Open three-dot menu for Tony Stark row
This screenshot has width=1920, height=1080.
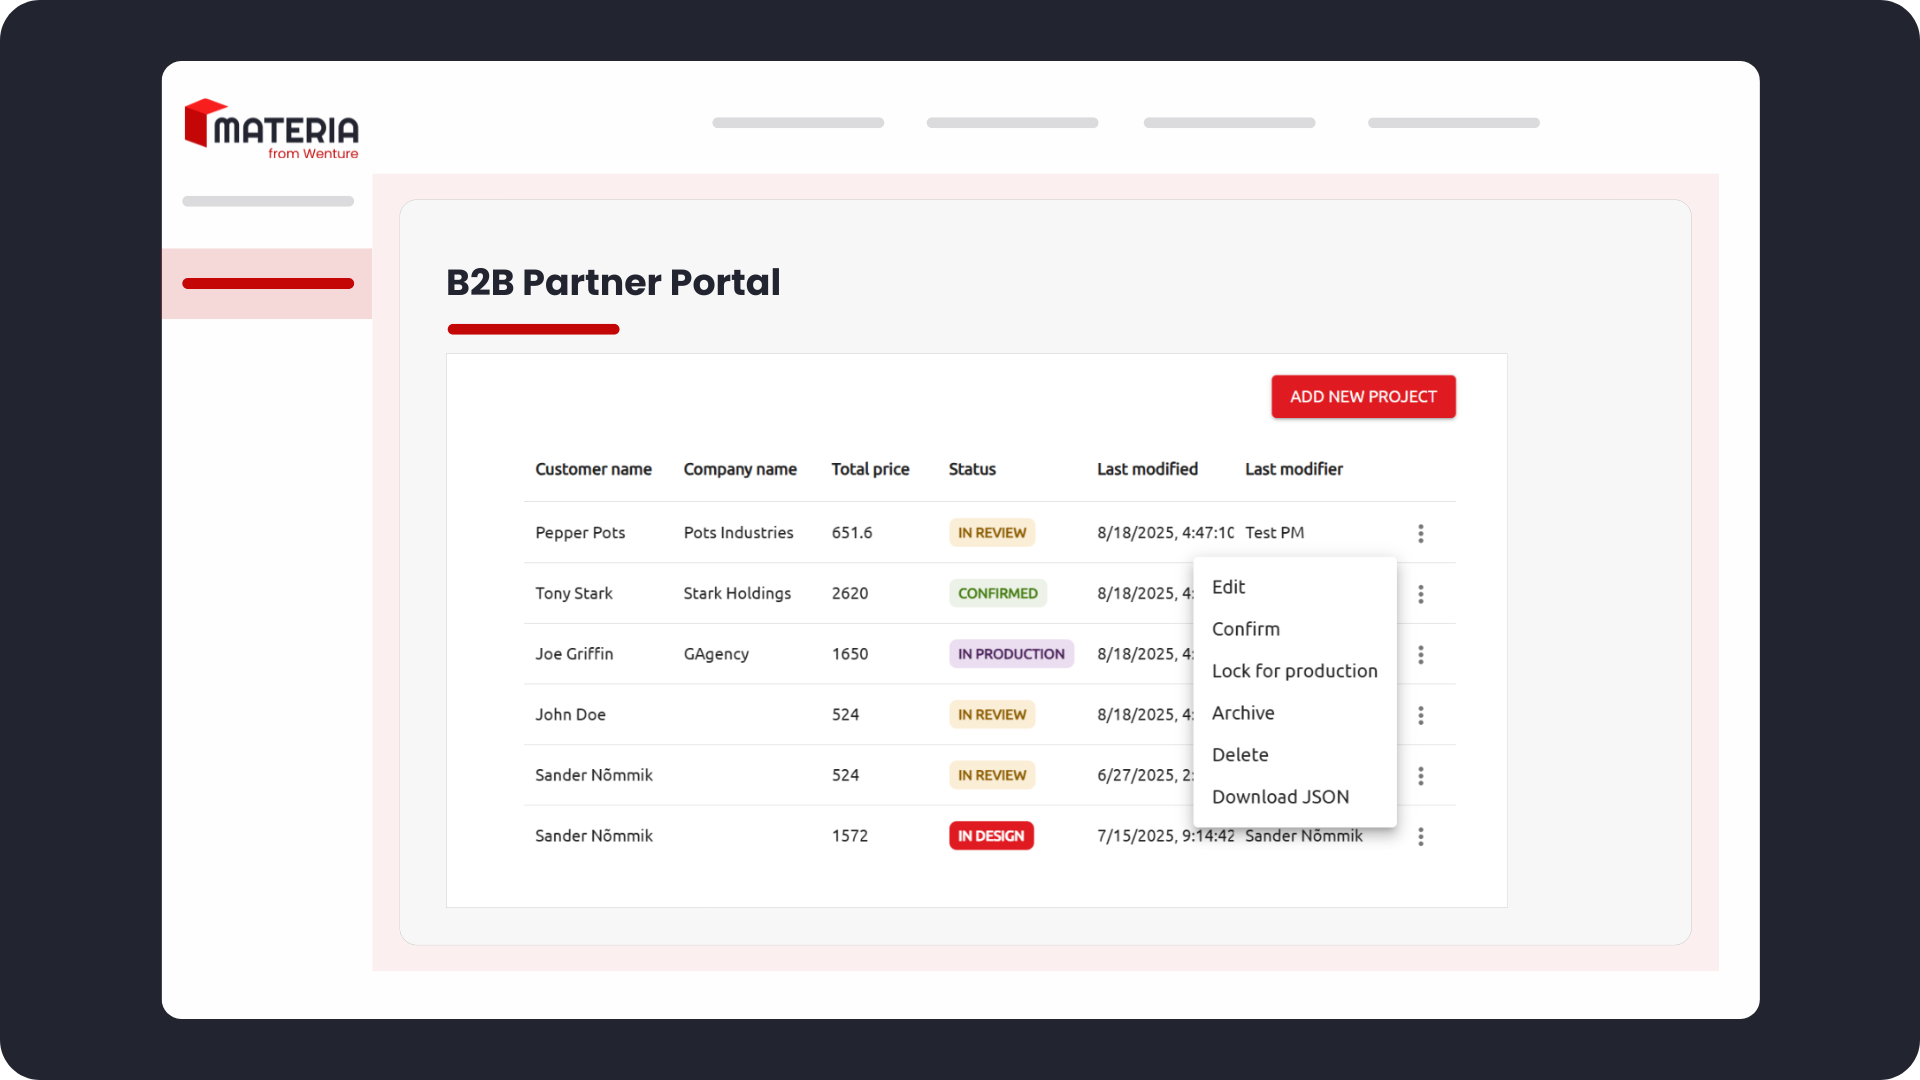pos(1420,594)
